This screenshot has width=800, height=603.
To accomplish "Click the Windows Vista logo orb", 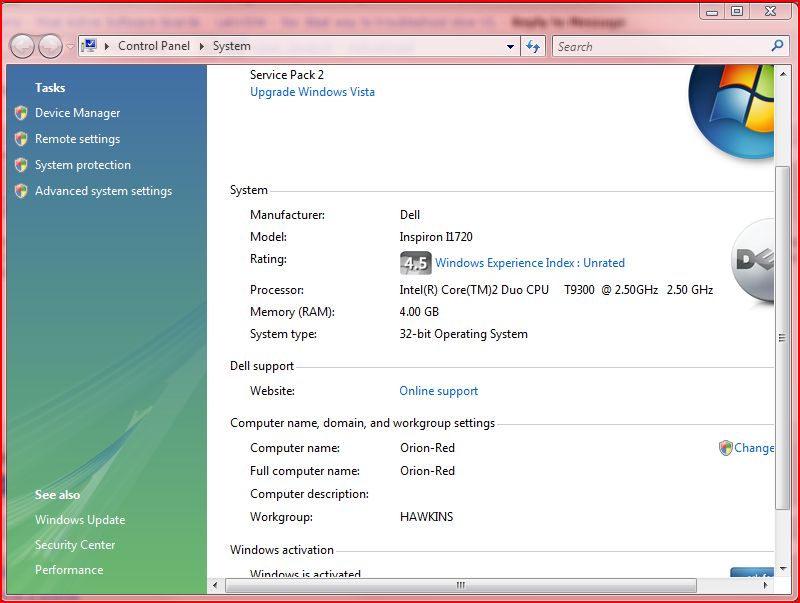I will pos(731,111).
